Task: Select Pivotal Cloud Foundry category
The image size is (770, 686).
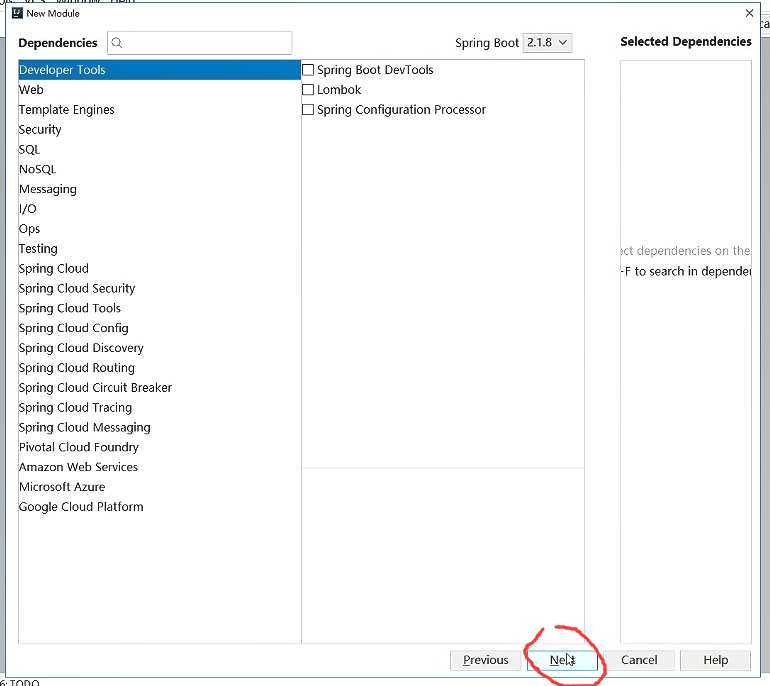Action: click(x=159, y=447)
